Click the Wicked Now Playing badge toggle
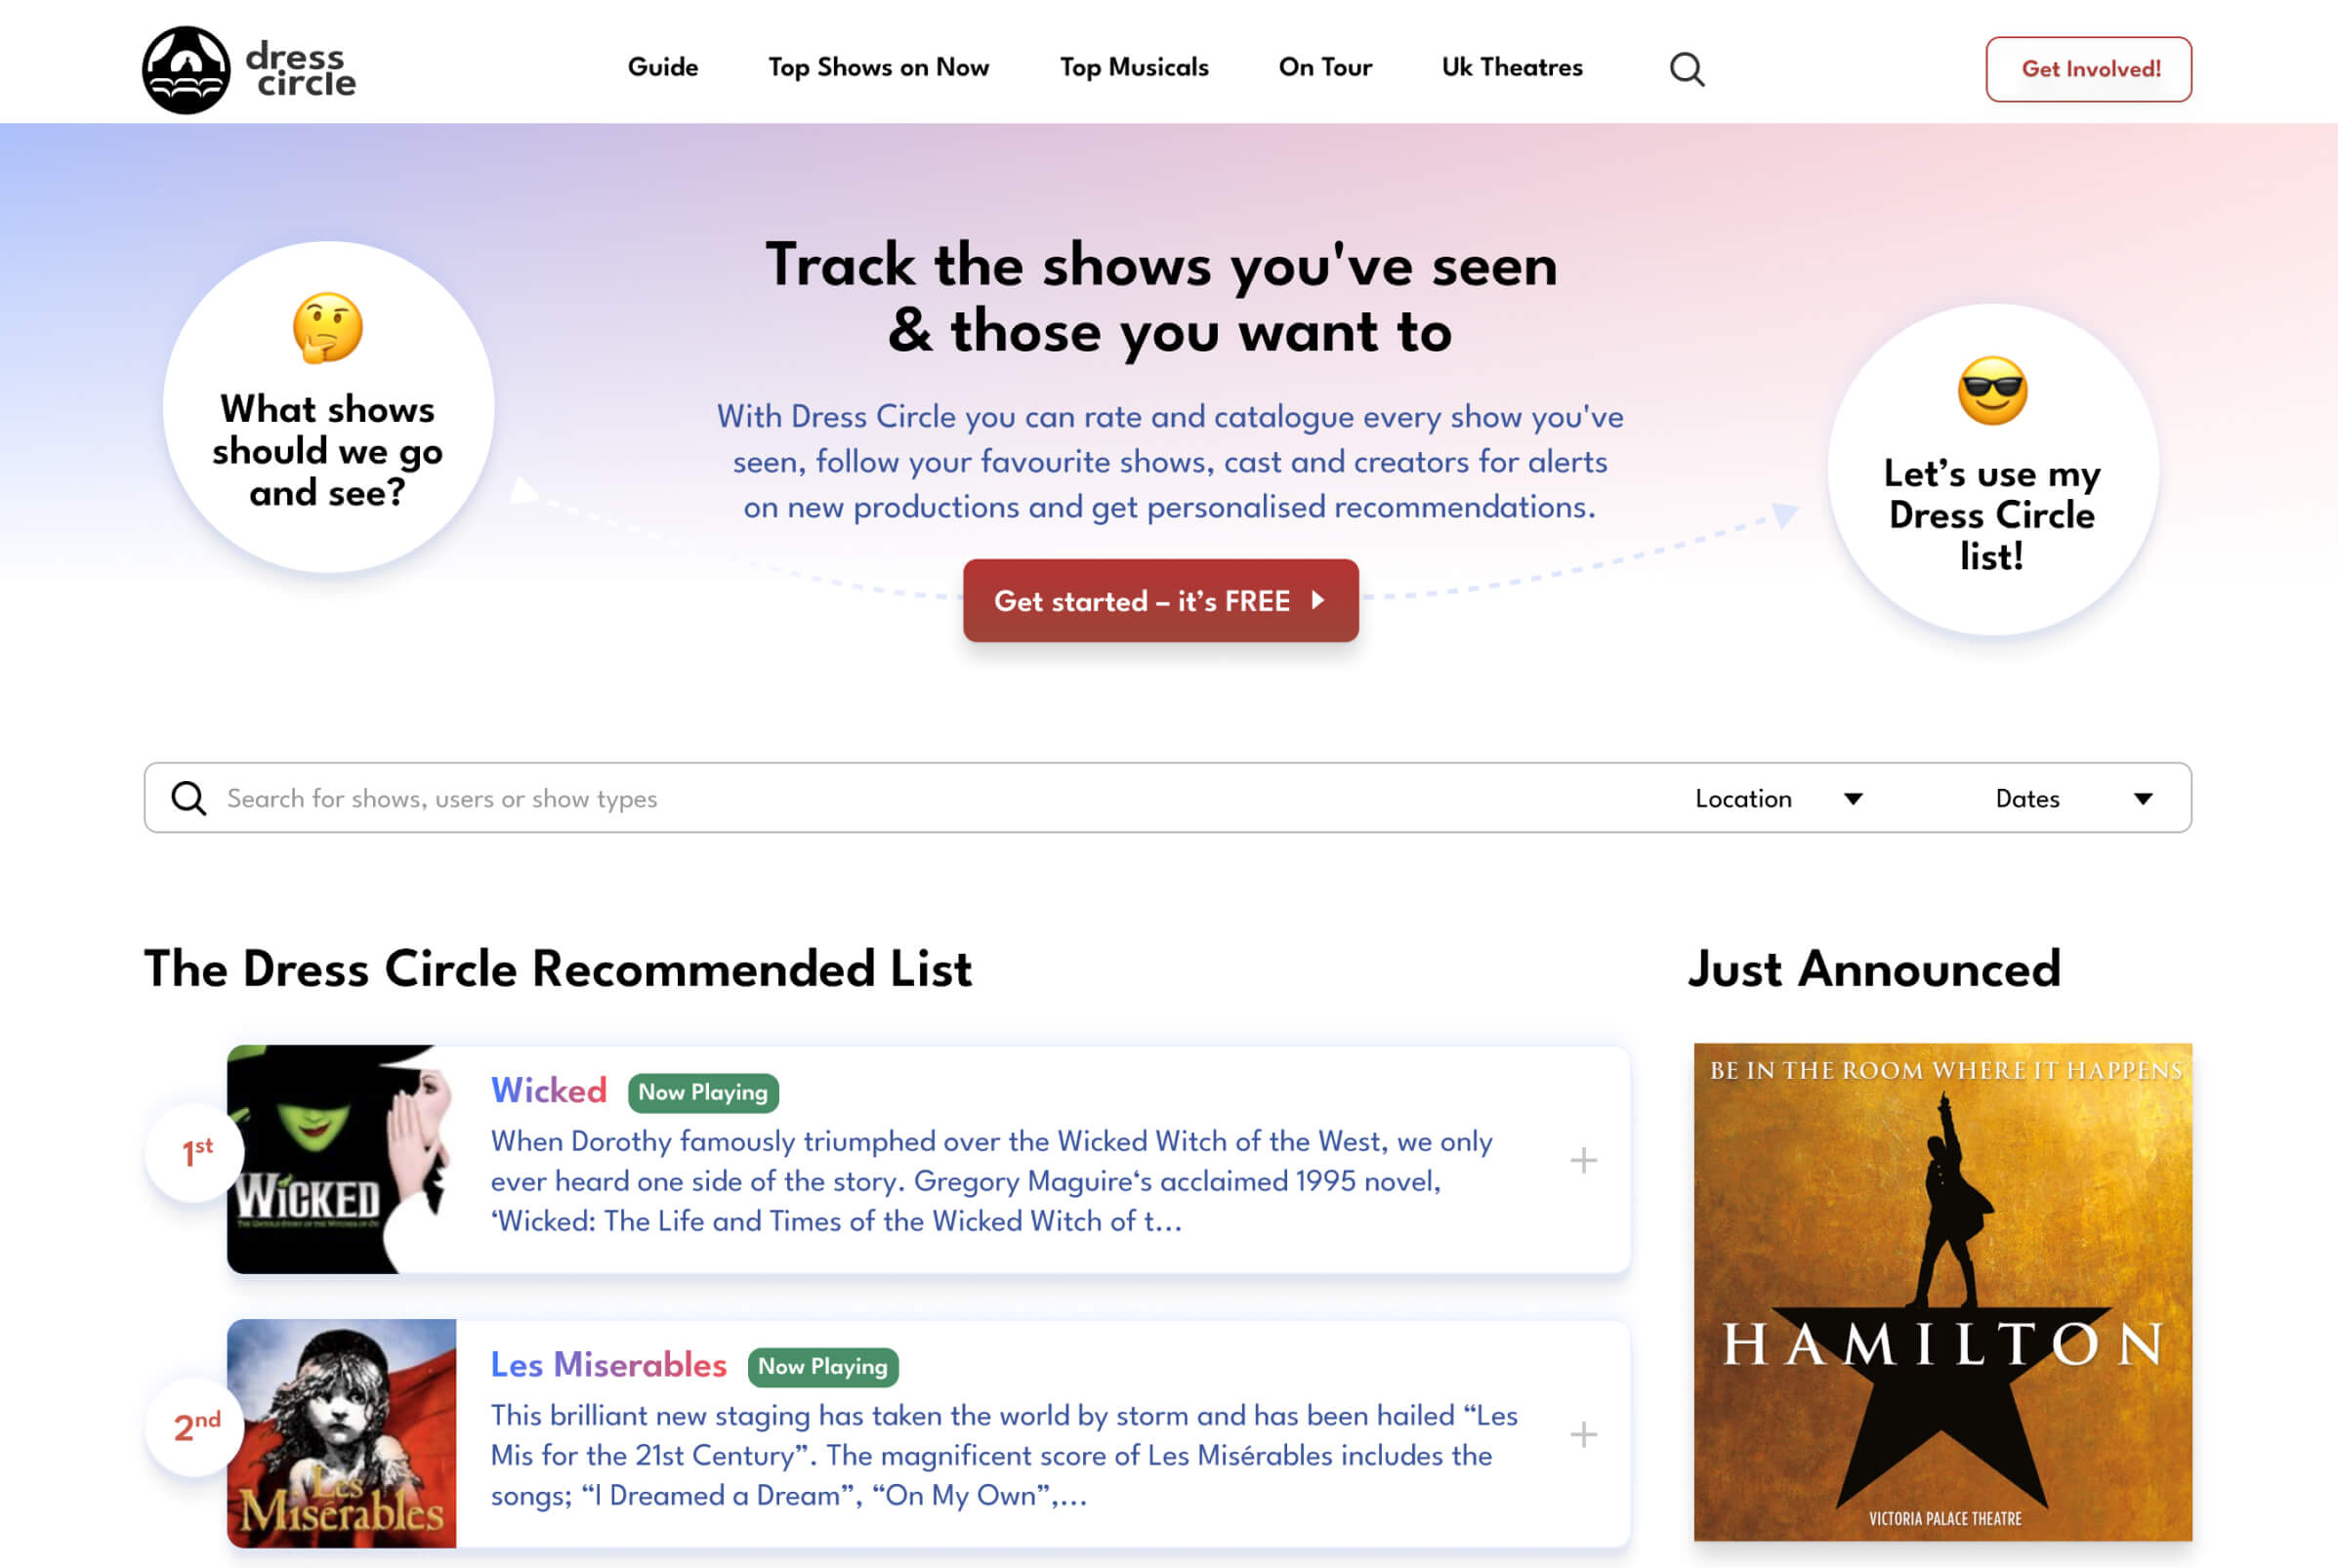Screen dimensions: 2338x1568 [700, 1092]
